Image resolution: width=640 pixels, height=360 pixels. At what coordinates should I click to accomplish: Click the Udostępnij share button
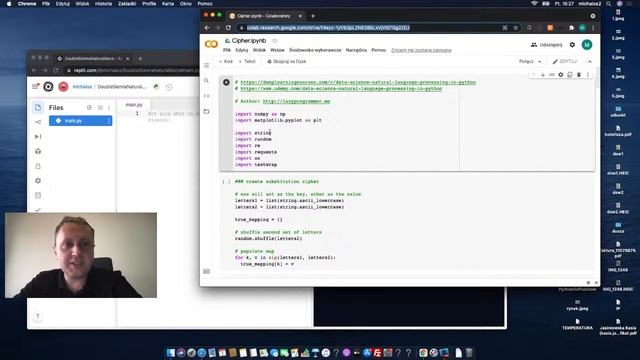tap(547, 44)
